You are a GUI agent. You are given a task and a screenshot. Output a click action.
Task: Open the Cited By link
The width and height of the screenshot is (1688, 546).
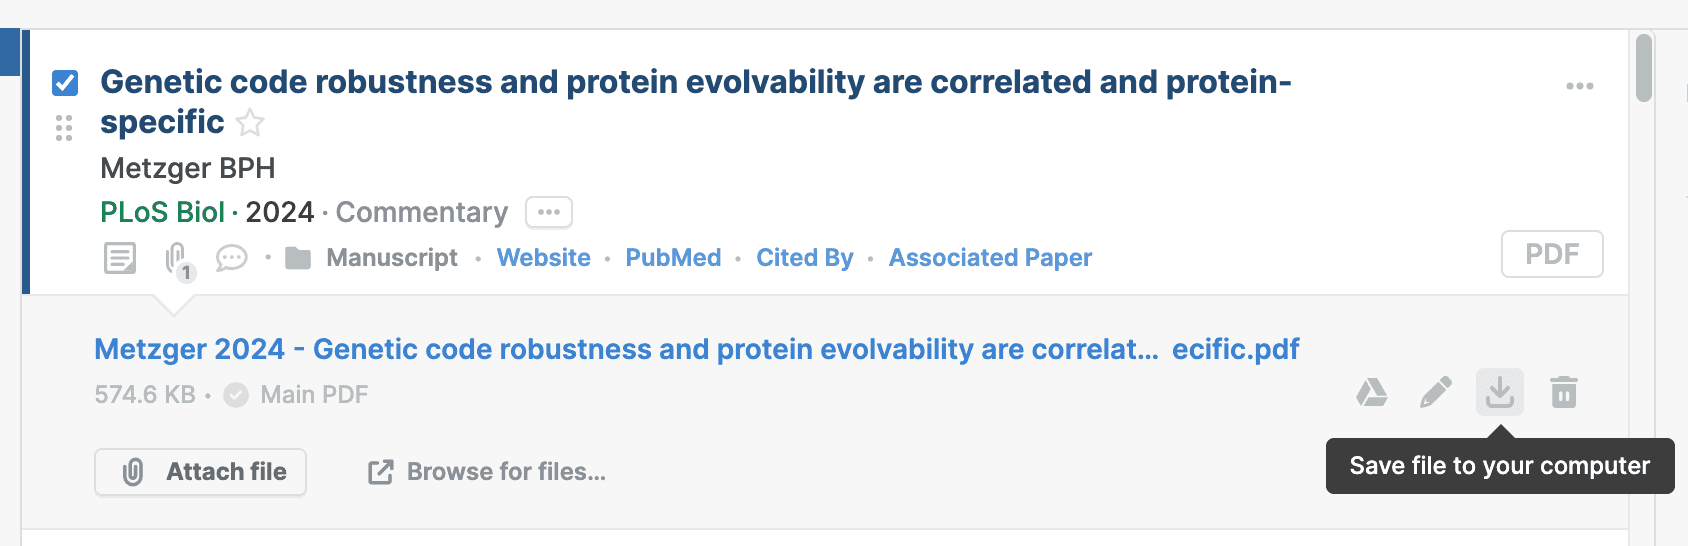pyautogui.click(x=804, y=258)
